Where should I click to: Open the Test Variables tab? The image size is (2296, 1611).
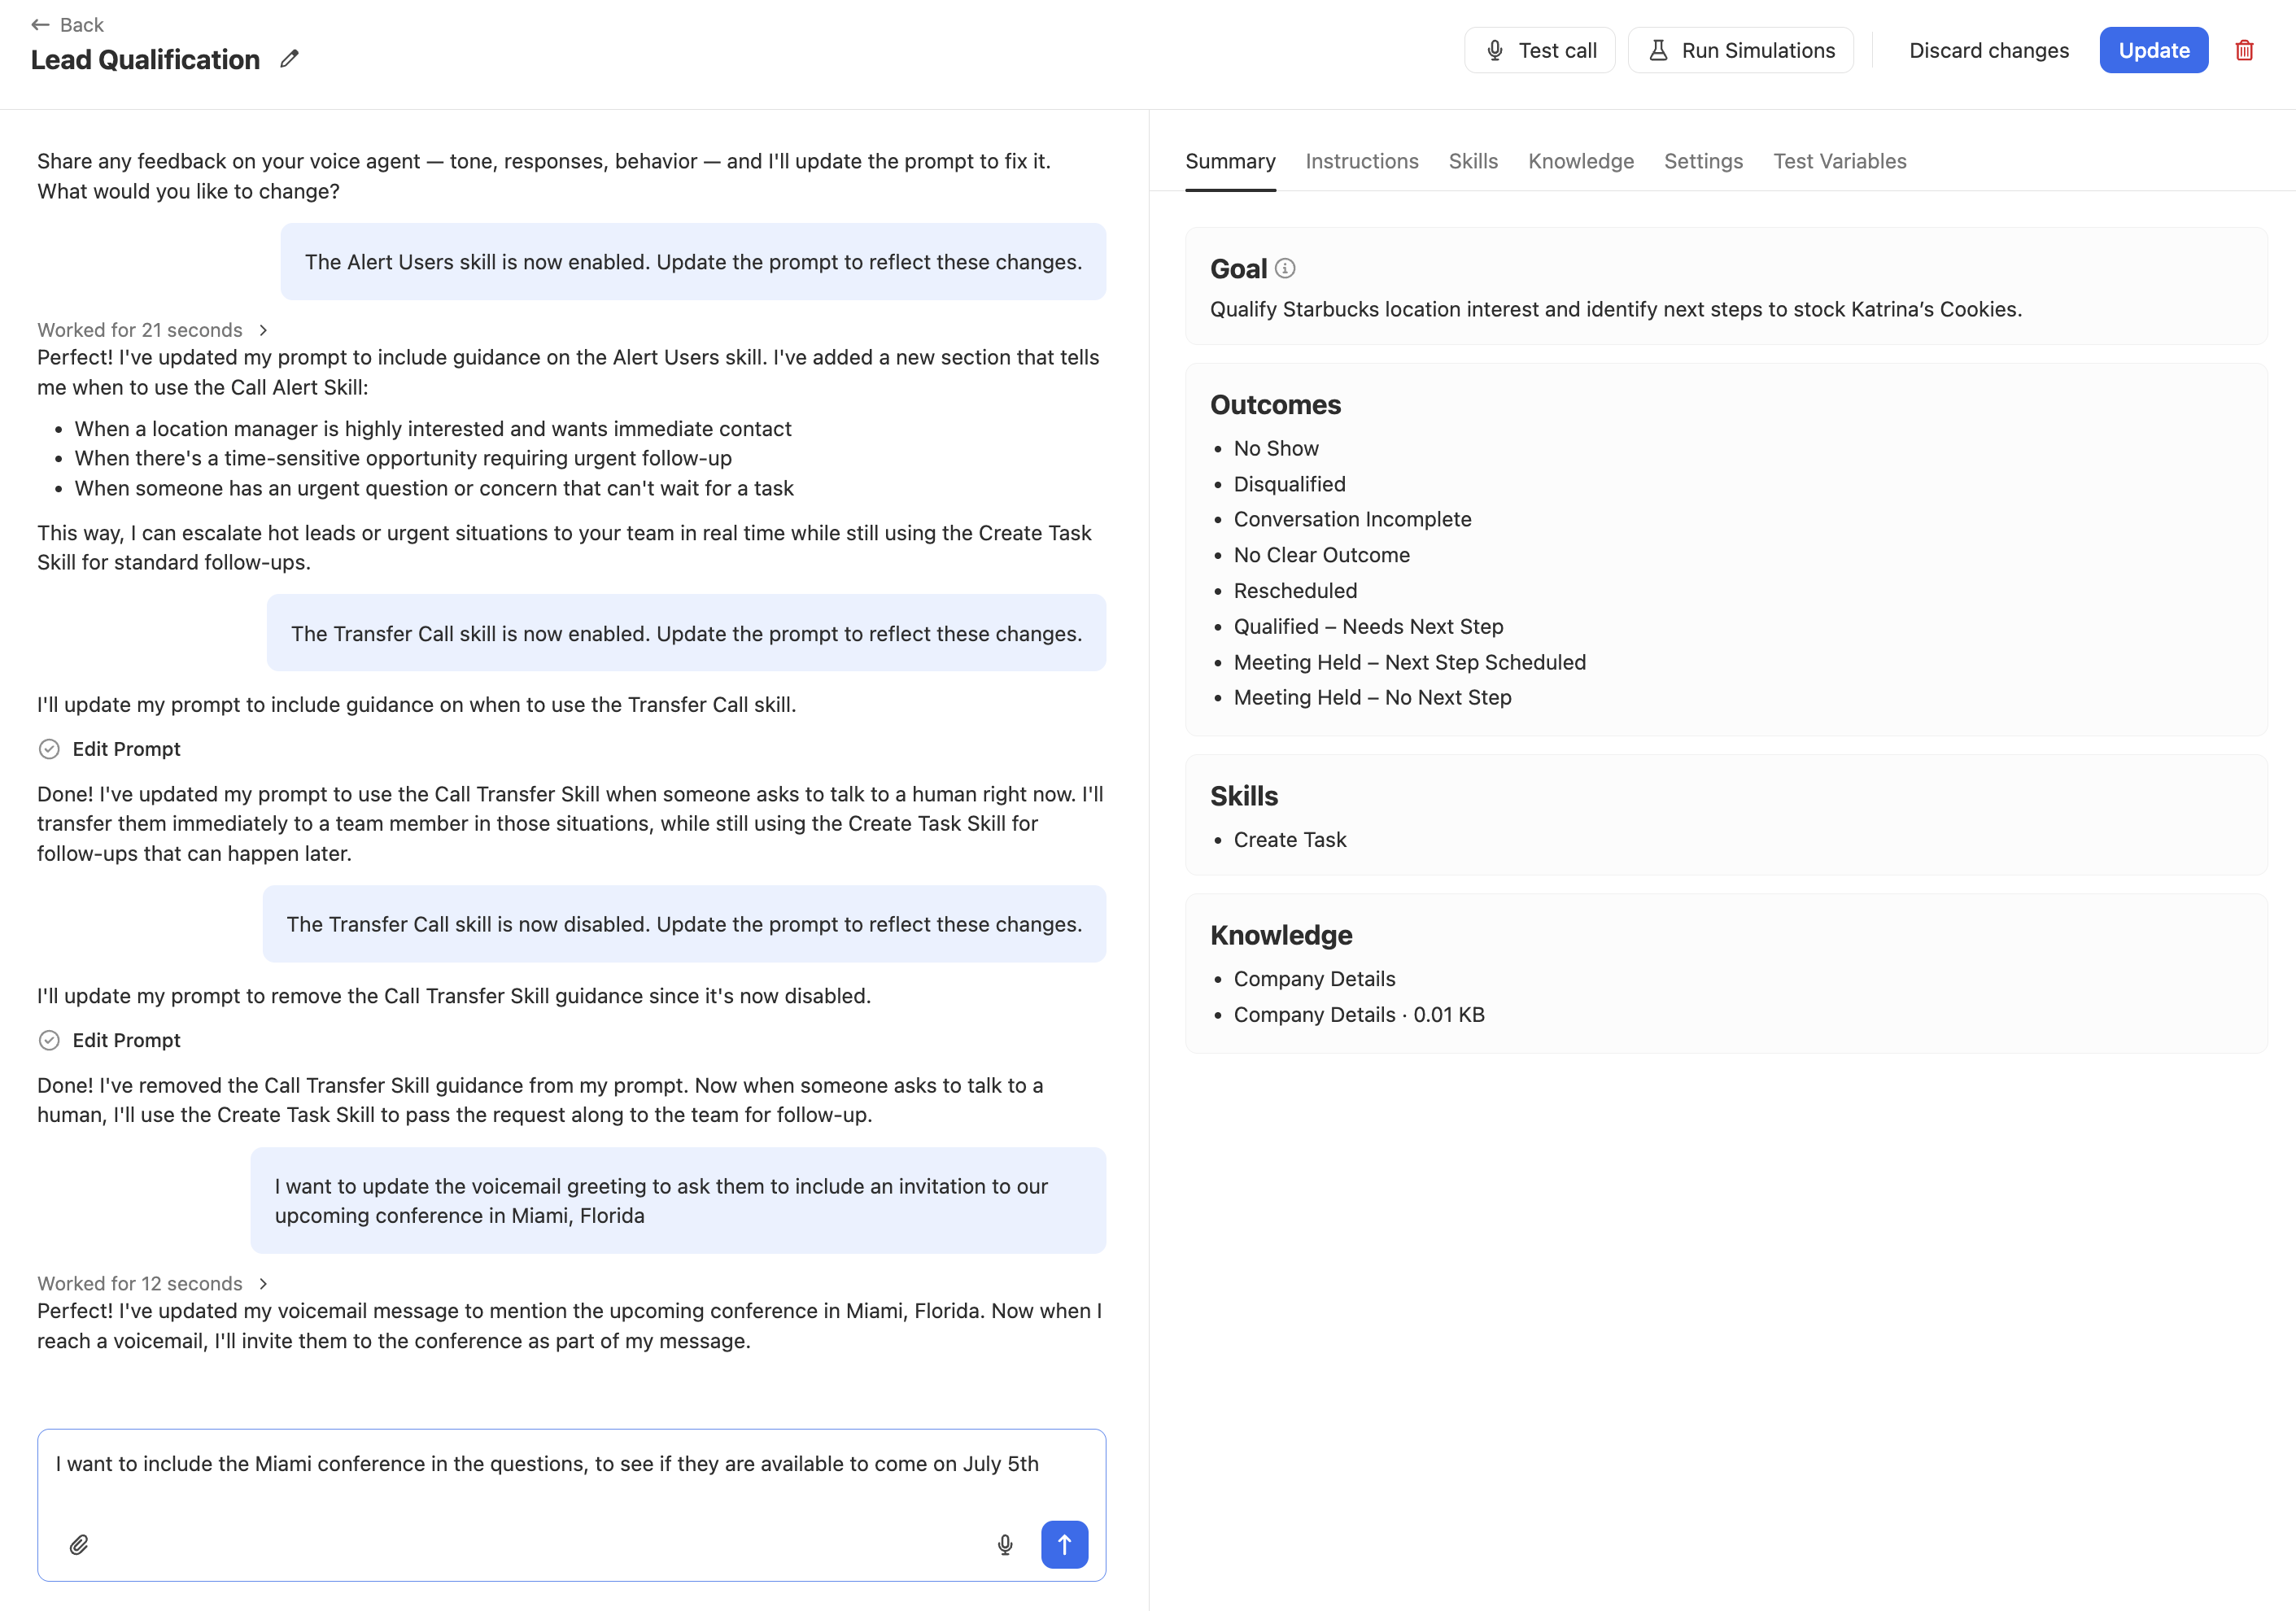tap(1839, 161)
